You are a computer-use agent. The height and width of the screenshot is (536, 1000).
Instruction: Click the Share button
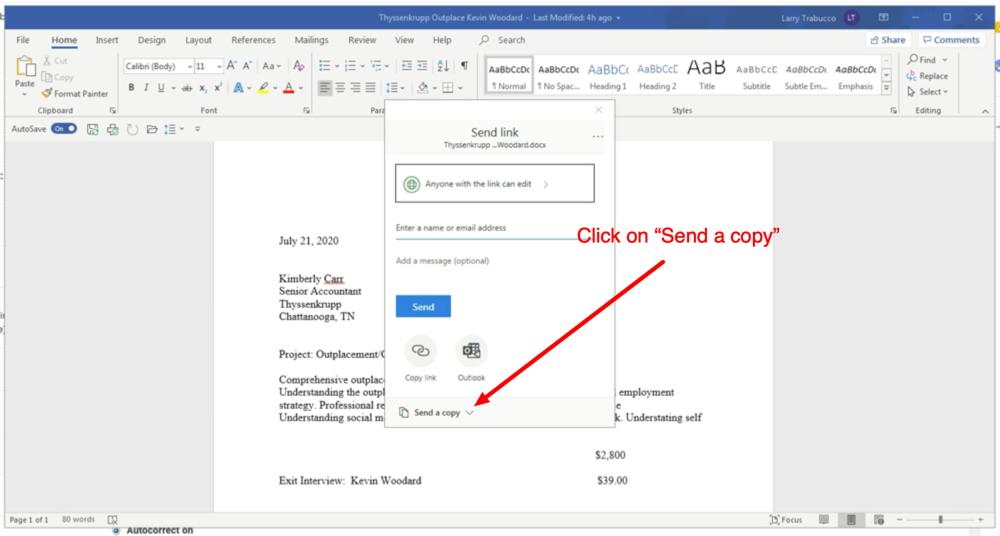pyautogui.click(x=888, y=40)
